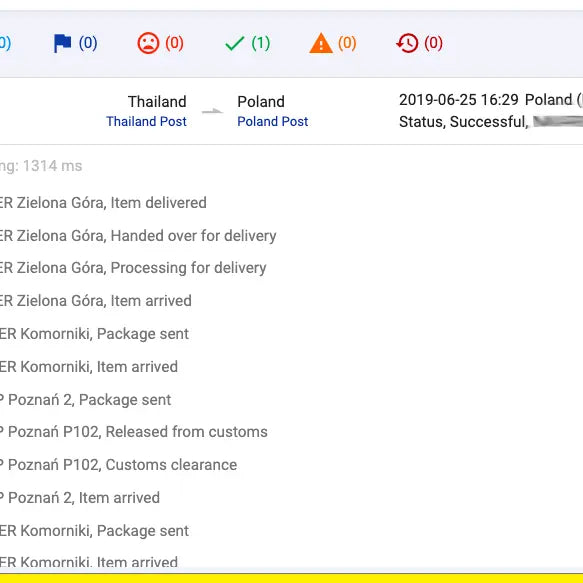Viewport: 583px width, 583px height.
Task: Select the Zielona Góra Item delivered event
Action: 103,203
